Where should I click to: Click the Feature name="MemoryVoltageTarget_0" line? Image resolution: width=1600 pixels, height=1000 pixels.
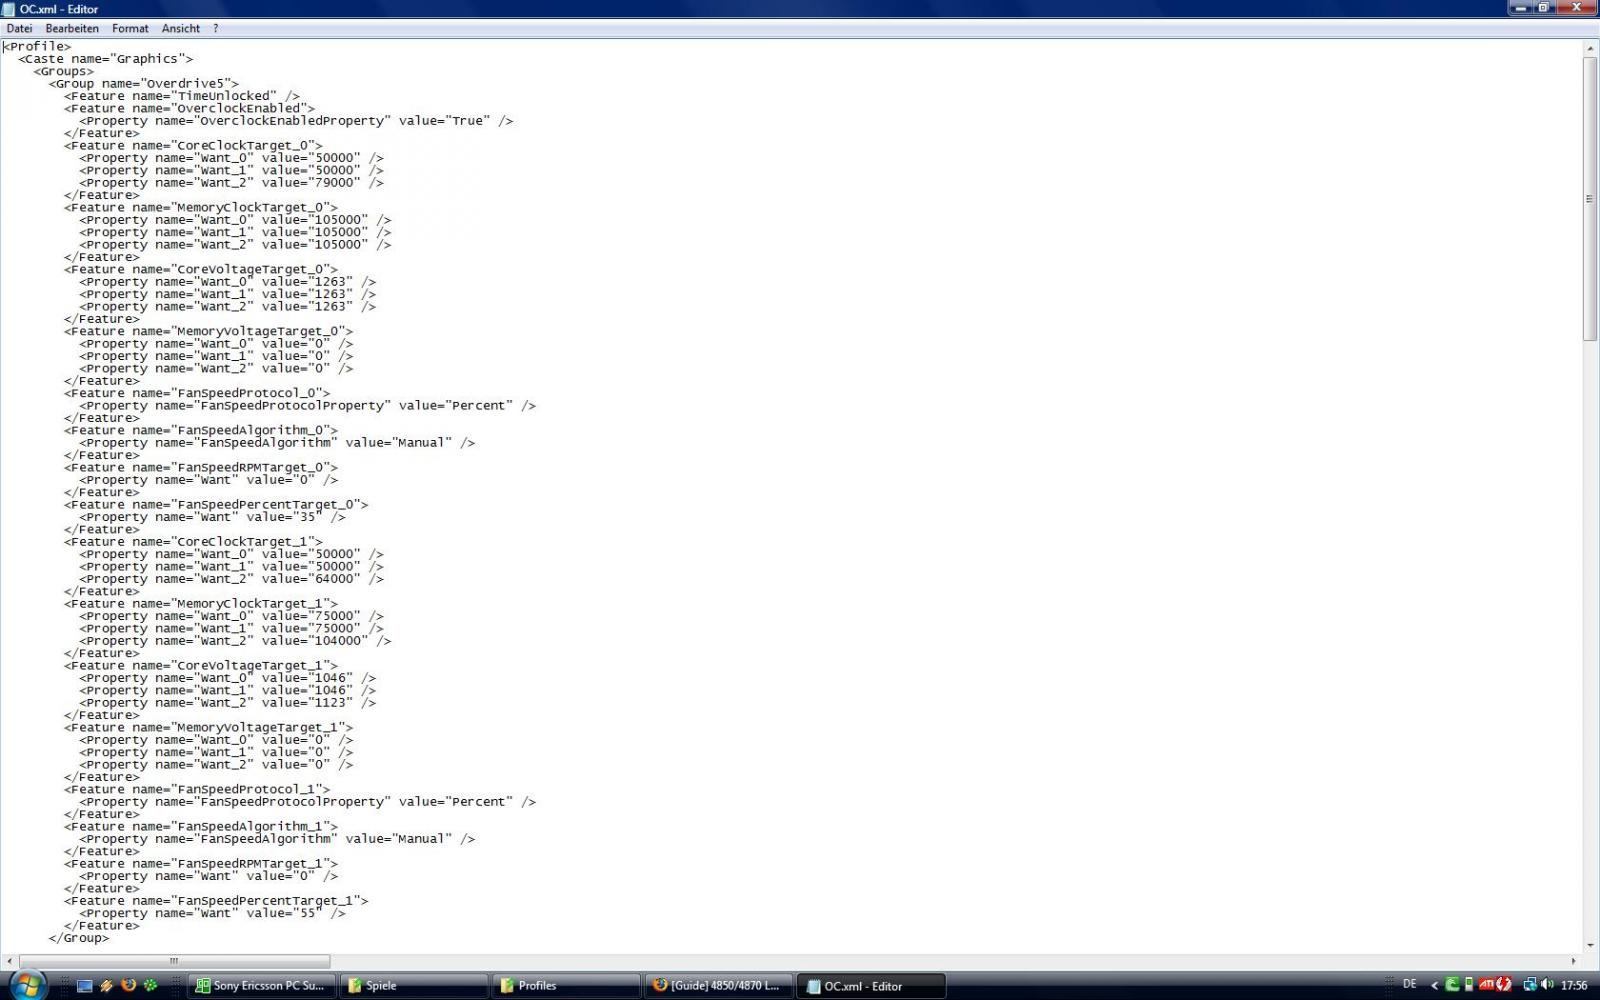(x=209, y=332)
